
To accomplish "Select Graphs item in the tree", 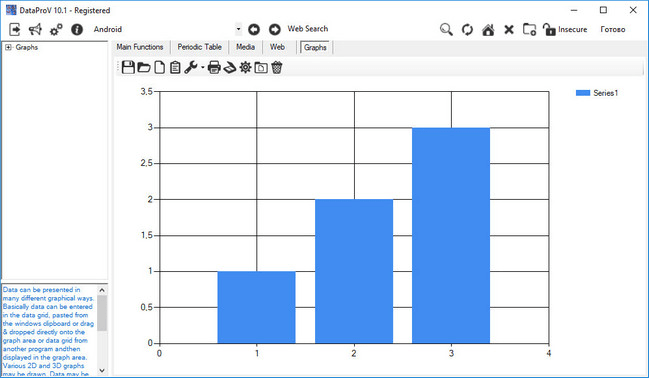I will (26, 47).
